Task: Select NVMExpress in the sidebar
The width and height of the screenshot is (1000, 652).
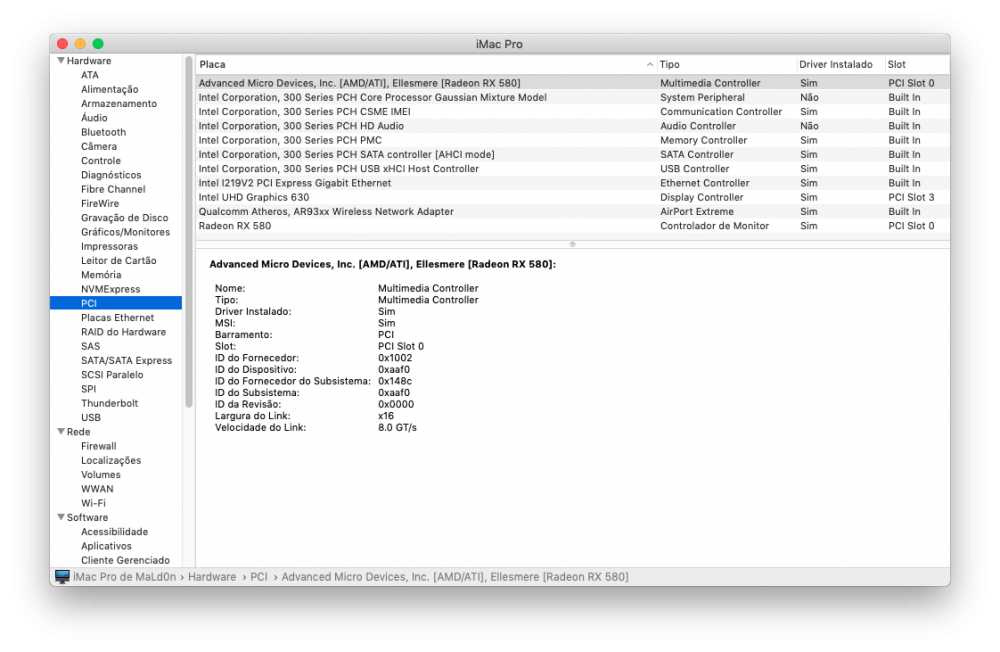Action: (x=110, y=289)
